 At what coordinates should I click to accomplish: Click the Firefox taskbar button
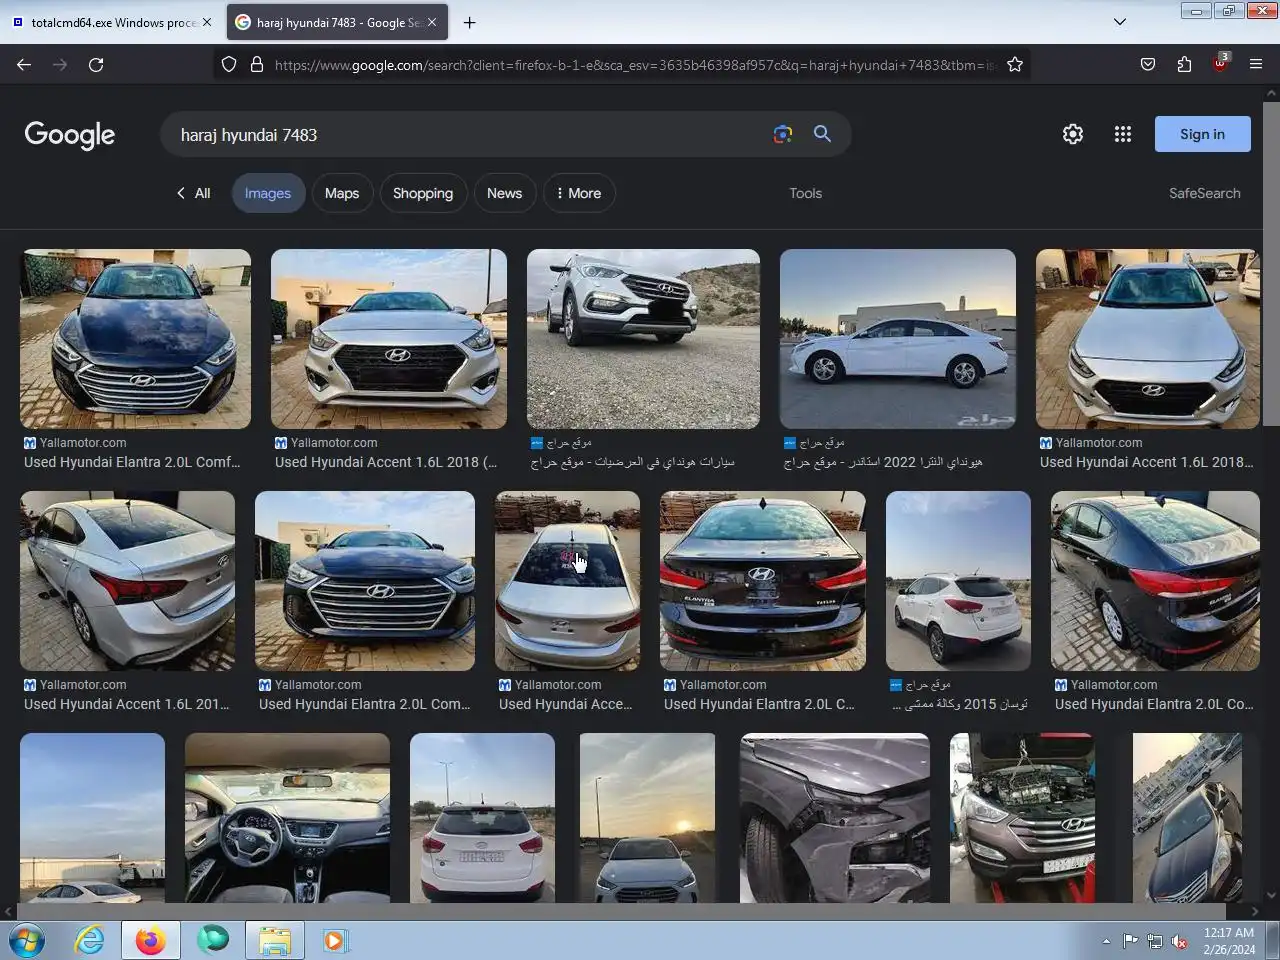[x=151, y=940]
